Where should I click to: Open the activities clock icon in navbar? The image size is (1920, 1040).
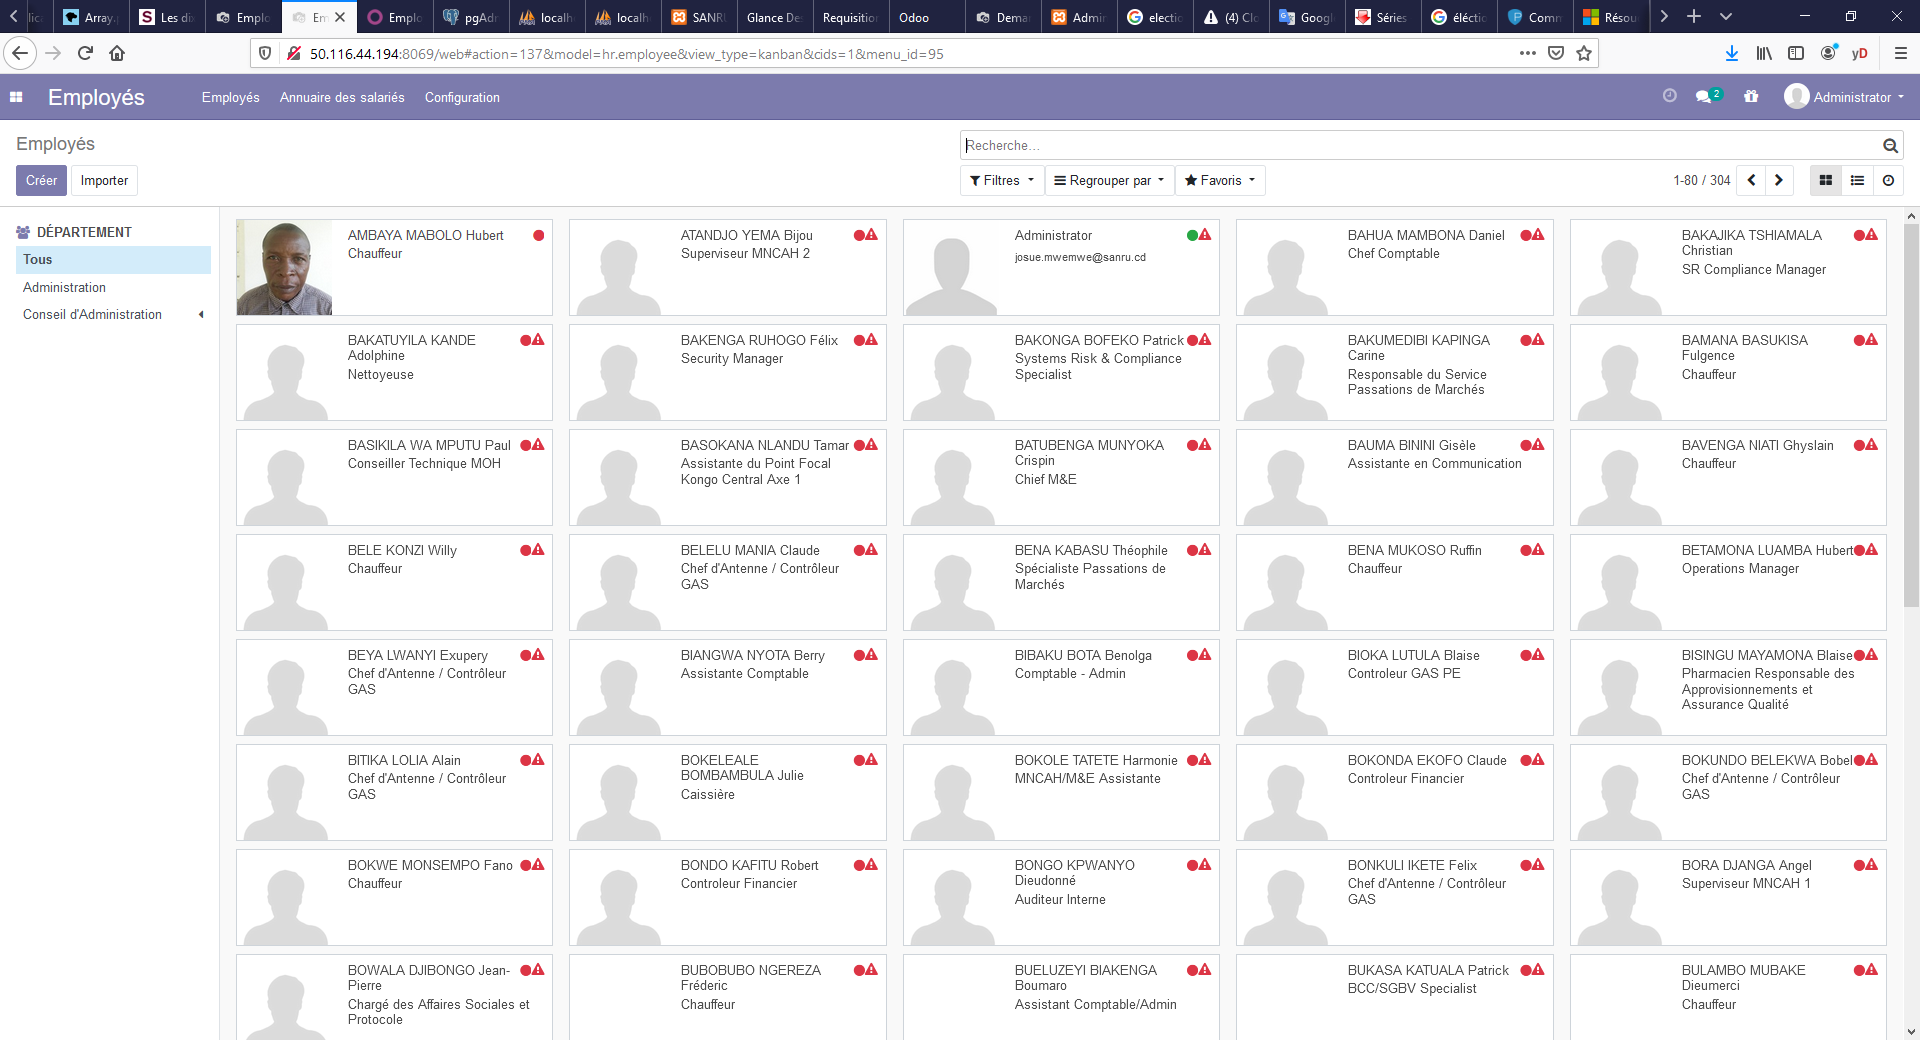(x=1669, y=96)
